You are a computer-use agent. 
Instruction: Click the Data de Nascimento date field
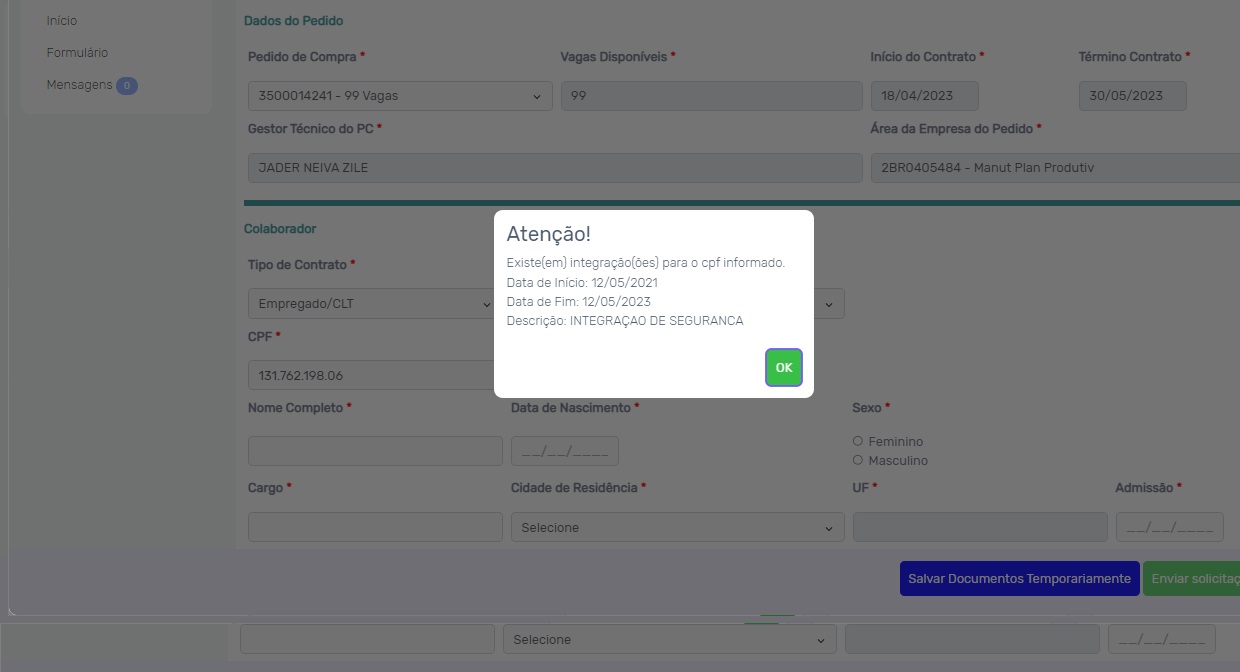pyautogui.click(x=564, y=451)
